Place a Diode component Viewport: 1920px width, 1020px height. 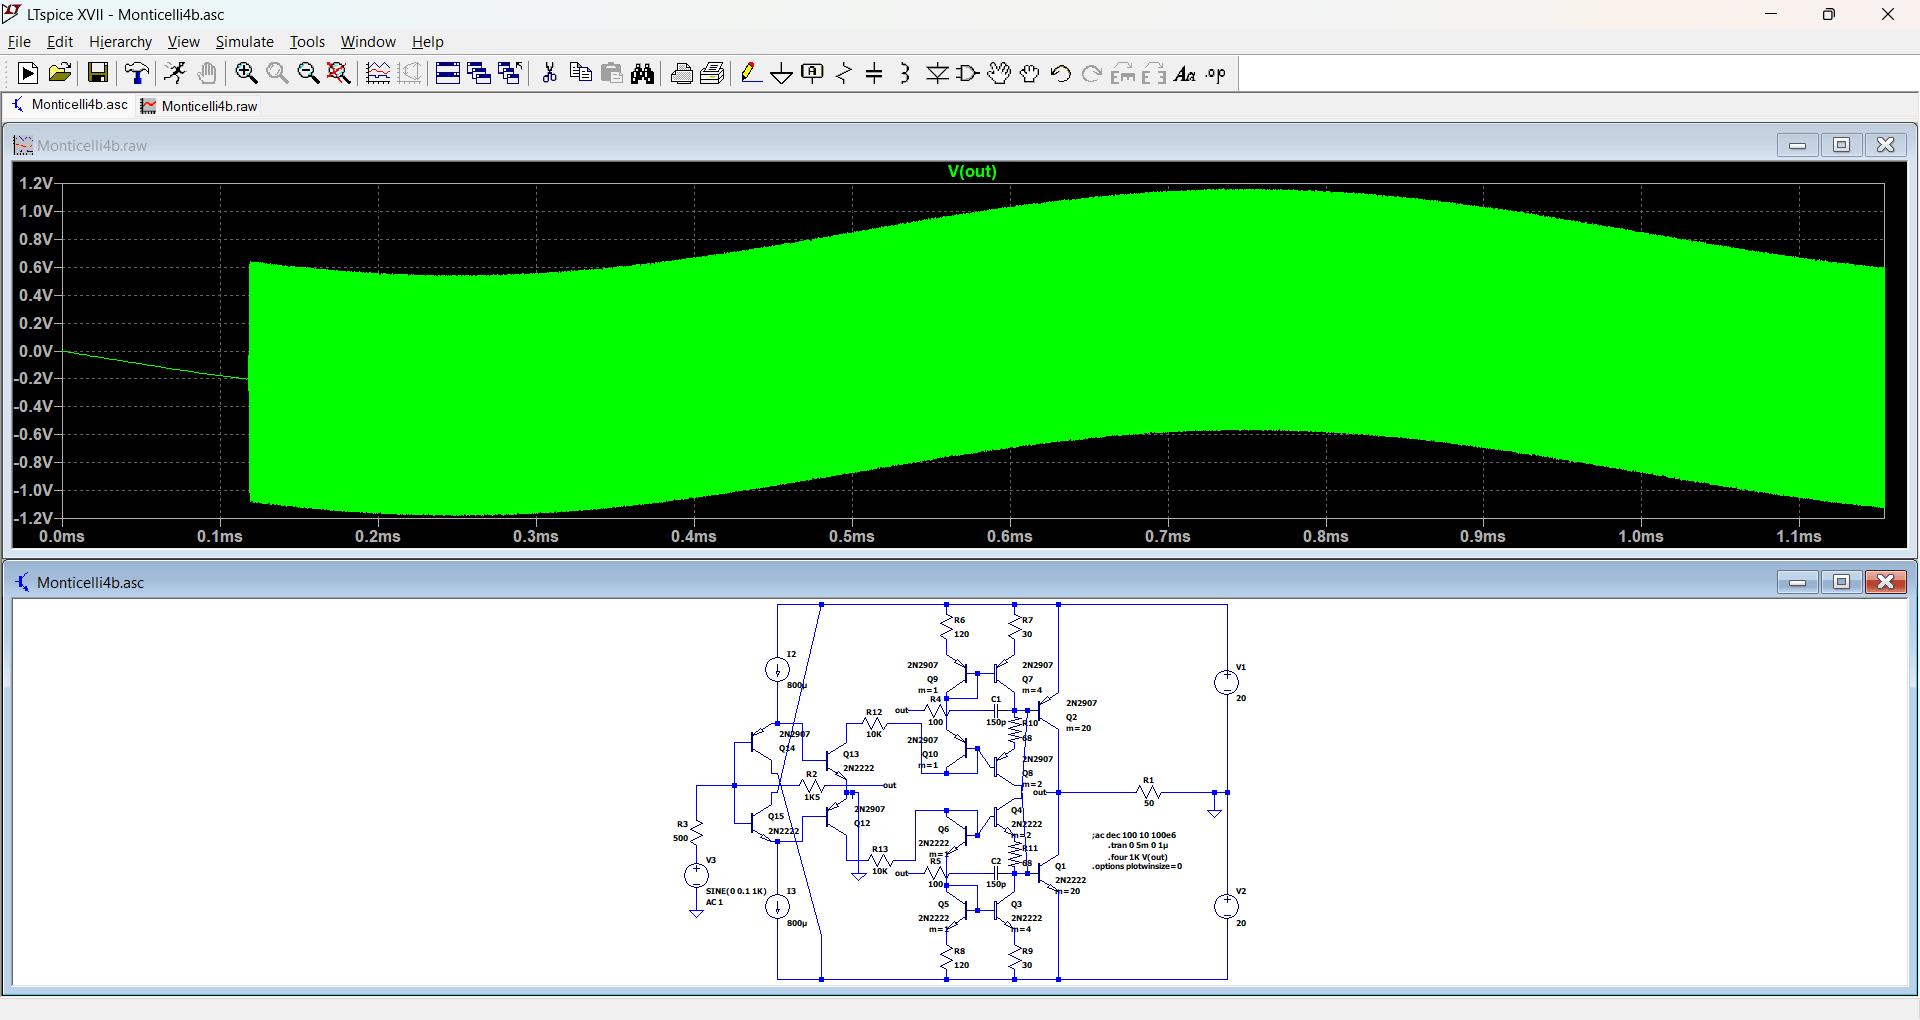937,73
